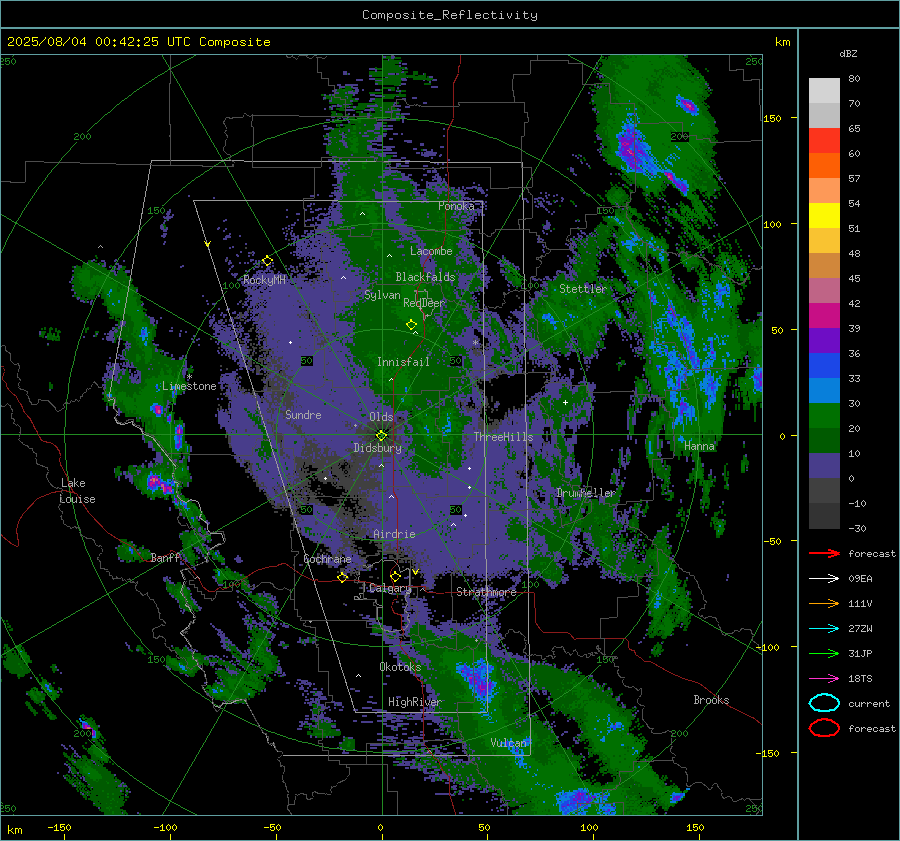Click the magenta 18TS arrow icon
Image resolution: width=900 pixels, height=841 pixels.
824,679
